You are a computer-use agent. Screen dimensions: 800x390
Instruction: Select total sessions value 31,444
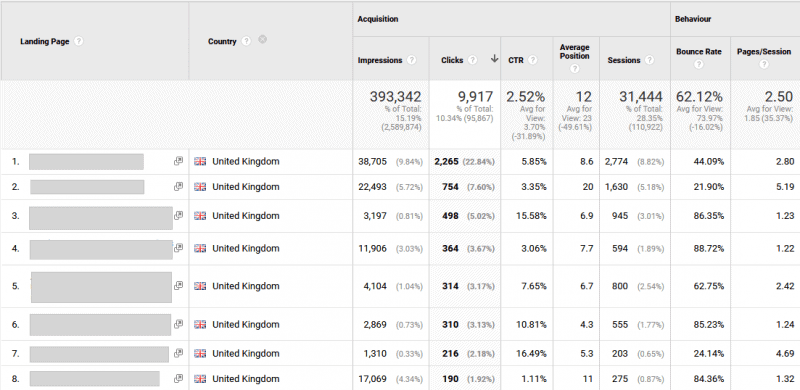(x=641, y=96)
